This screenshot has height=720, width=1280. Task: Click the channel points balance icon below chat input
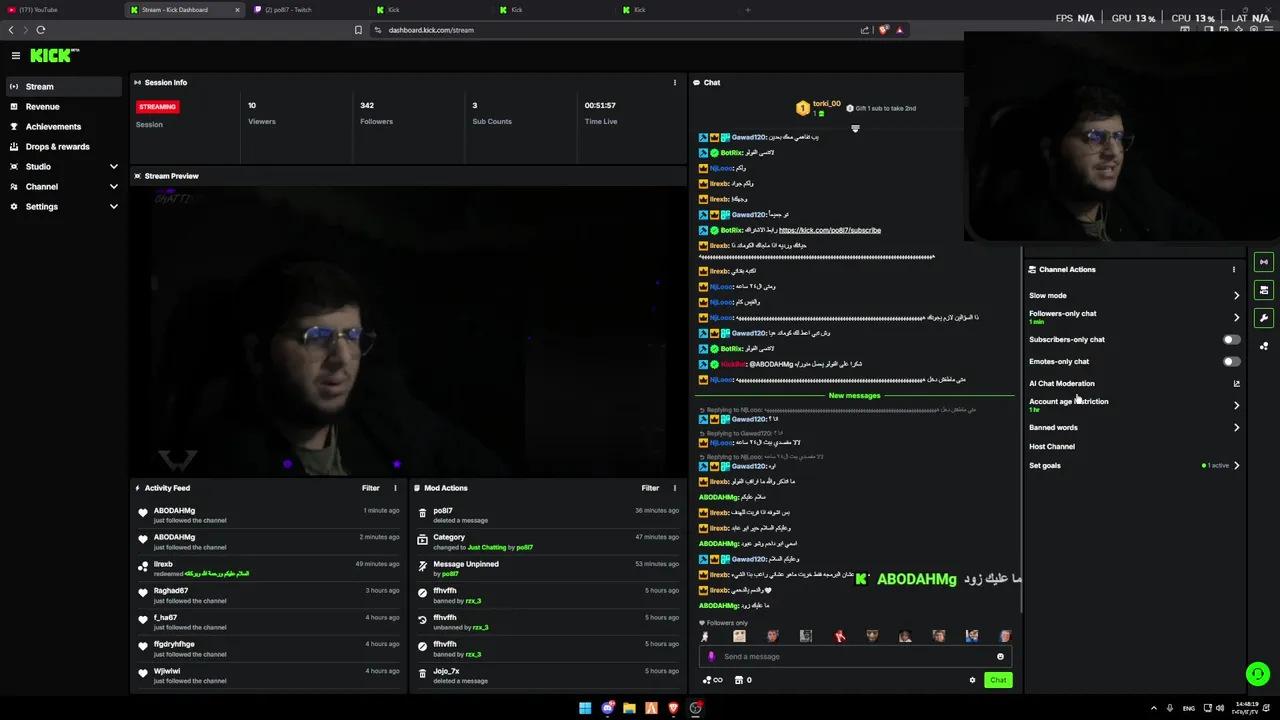pyautogui.click(x=713, y=680)
